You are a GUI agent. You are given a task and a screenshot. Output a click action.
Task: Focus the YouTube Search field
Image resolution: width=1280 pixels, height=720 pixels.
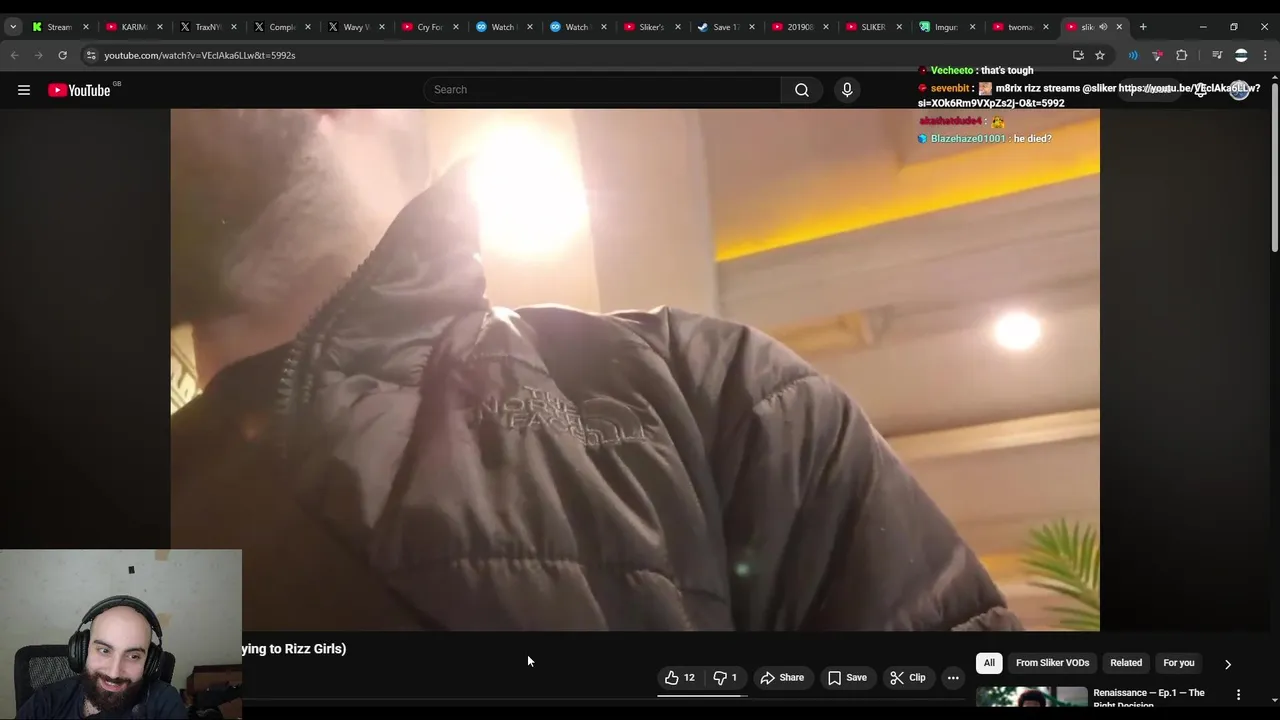(603, 90)
